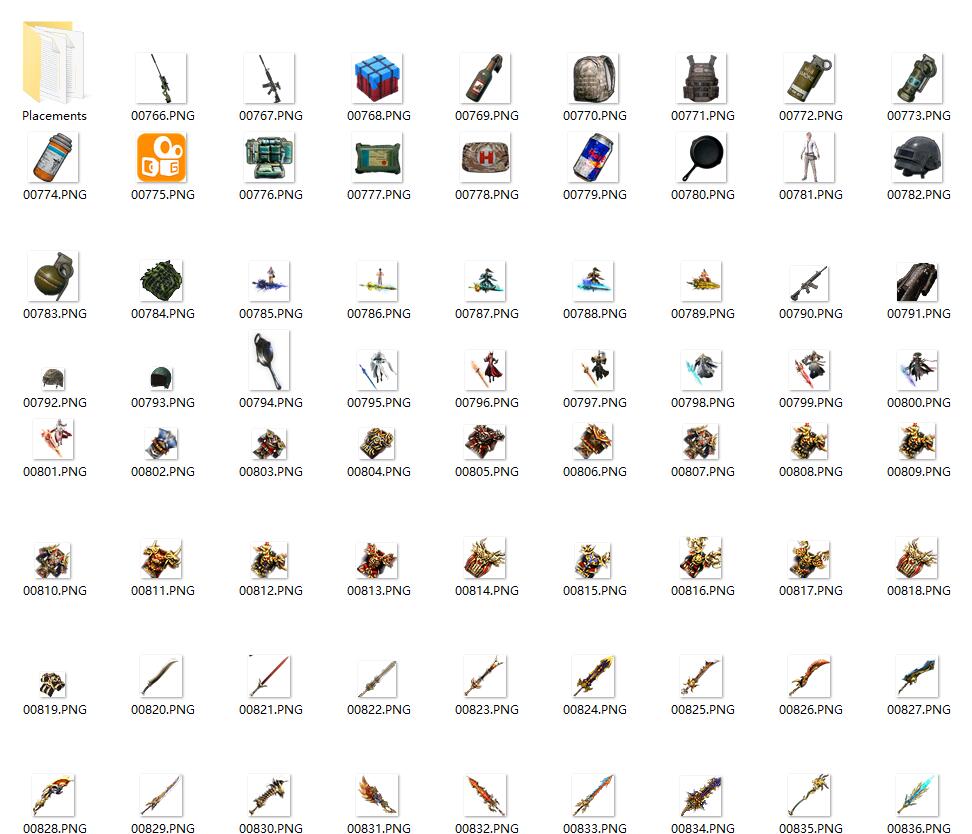Select the dark gun stock image 00791.PNG
972x834 pixels.
pos(917,281)
